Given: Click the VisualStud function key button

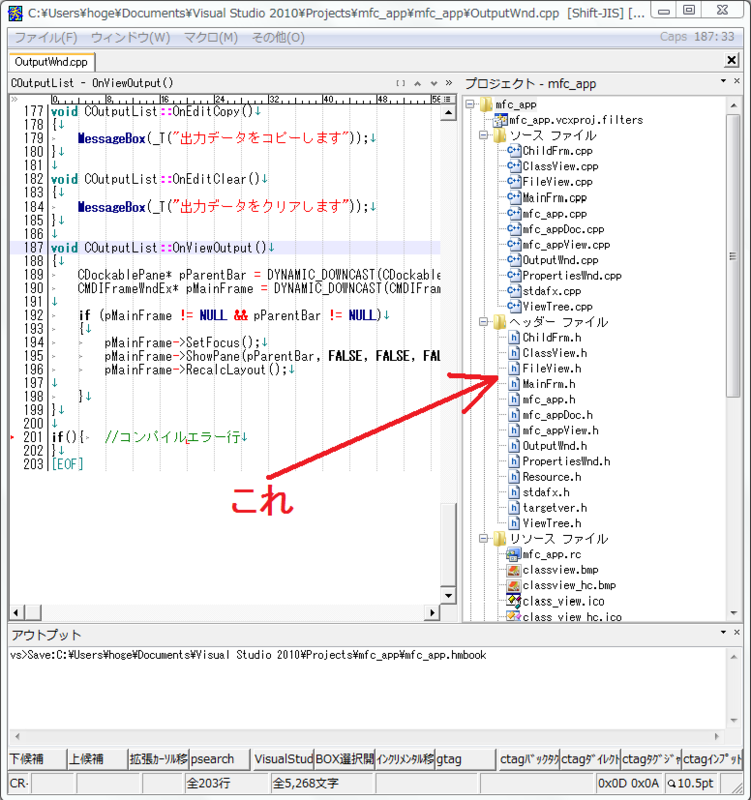Looking at the screenshot, I should [x=284, y=759].
